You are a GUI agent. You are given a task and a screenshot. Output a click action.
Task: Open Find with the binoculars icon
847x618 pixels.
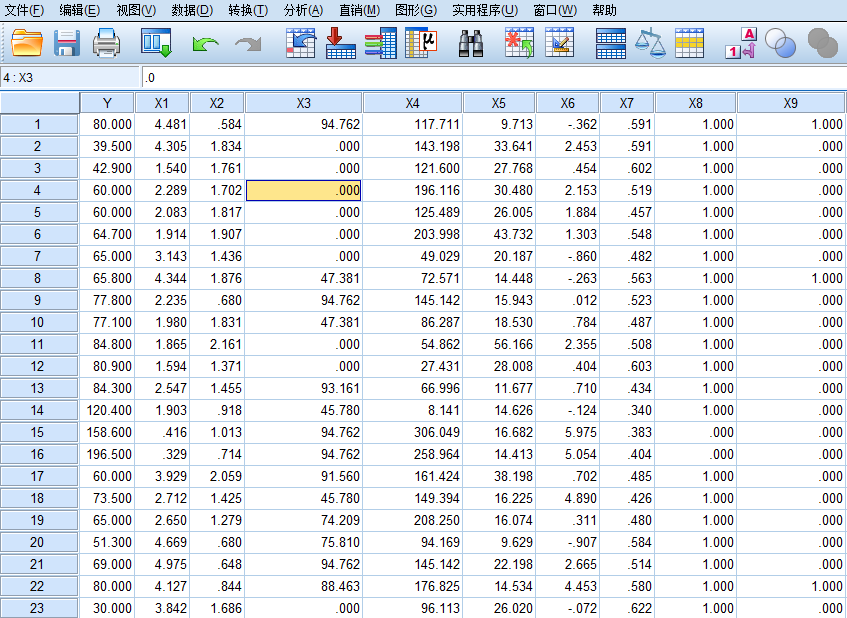[470, 43]
